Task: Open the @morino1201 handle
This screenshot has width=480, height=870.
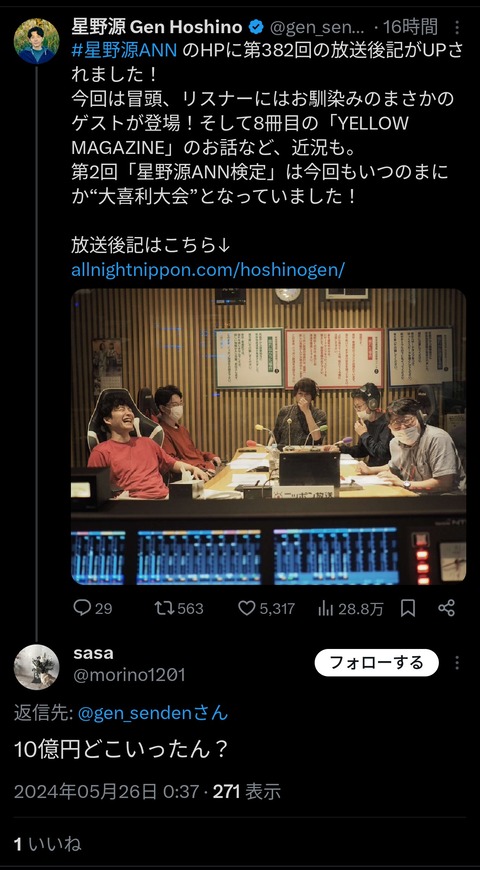Action: (129, 675)
